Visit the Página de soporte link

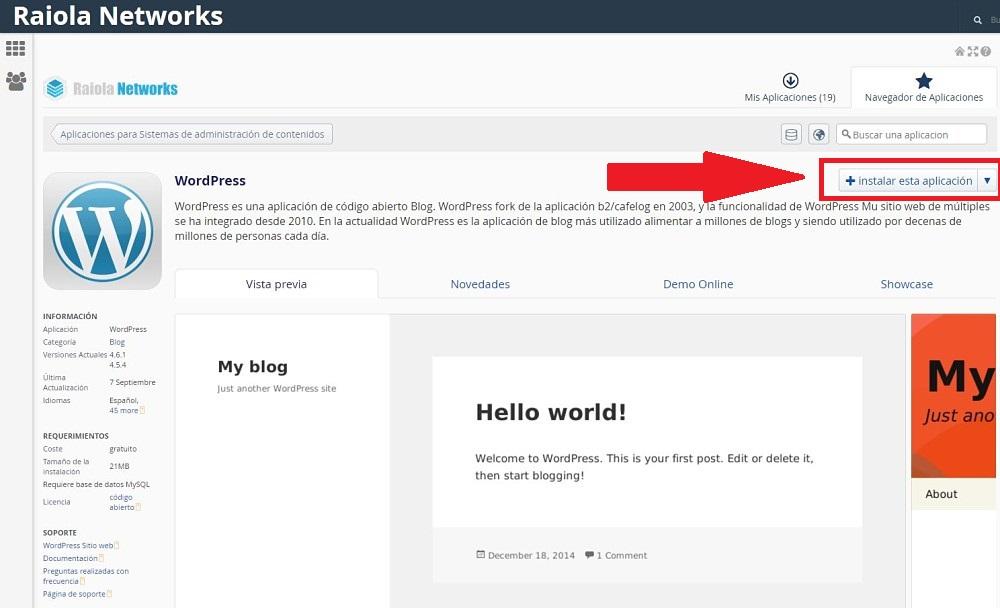[x=74, y=594]
